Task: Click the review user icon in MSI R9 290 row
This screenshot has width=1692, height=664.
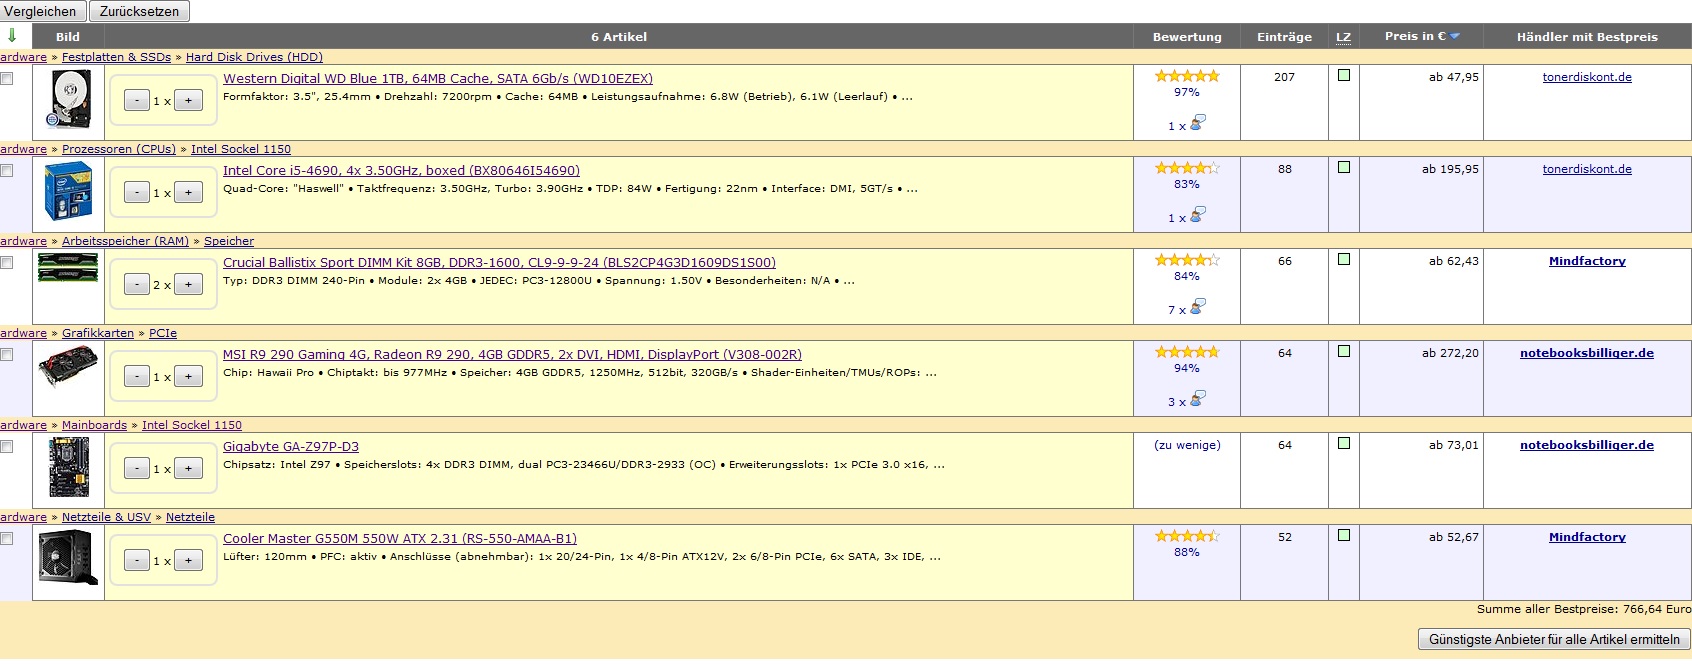Action: (1197, 398)
